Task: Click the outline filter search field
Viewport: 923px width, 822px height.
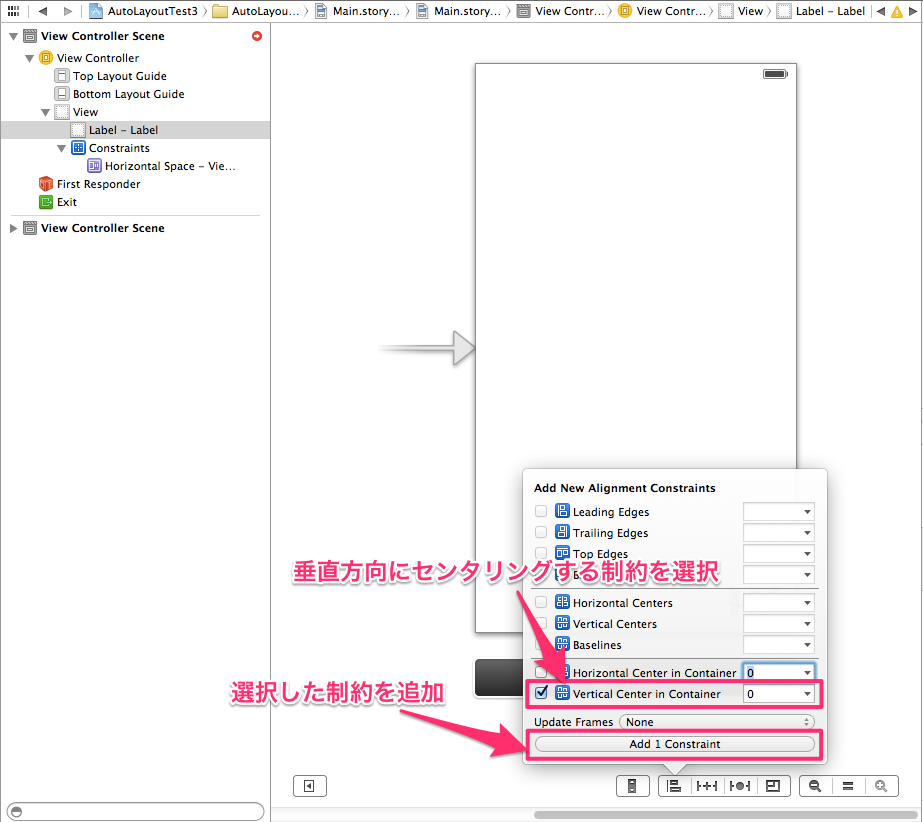Action: pos(135,811)
